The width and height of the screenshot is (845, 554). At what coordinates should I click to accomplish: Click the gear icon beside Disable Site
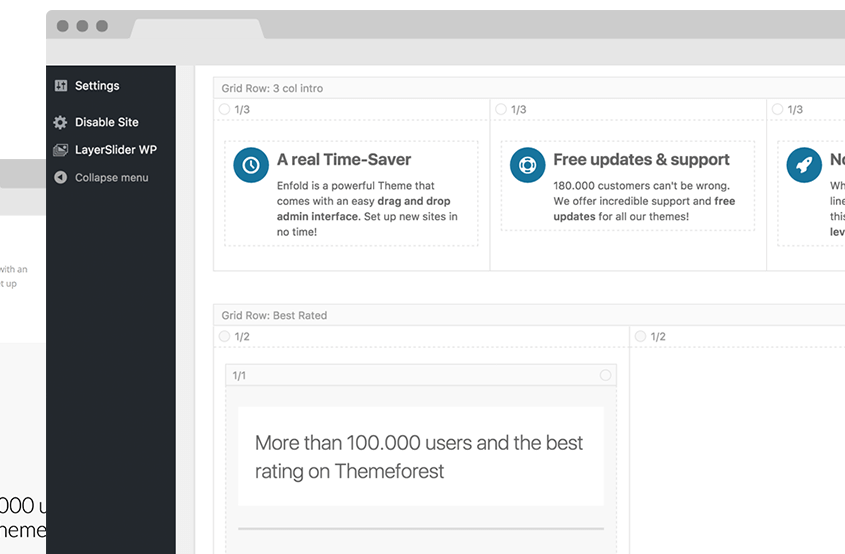(x=61, y=122)
